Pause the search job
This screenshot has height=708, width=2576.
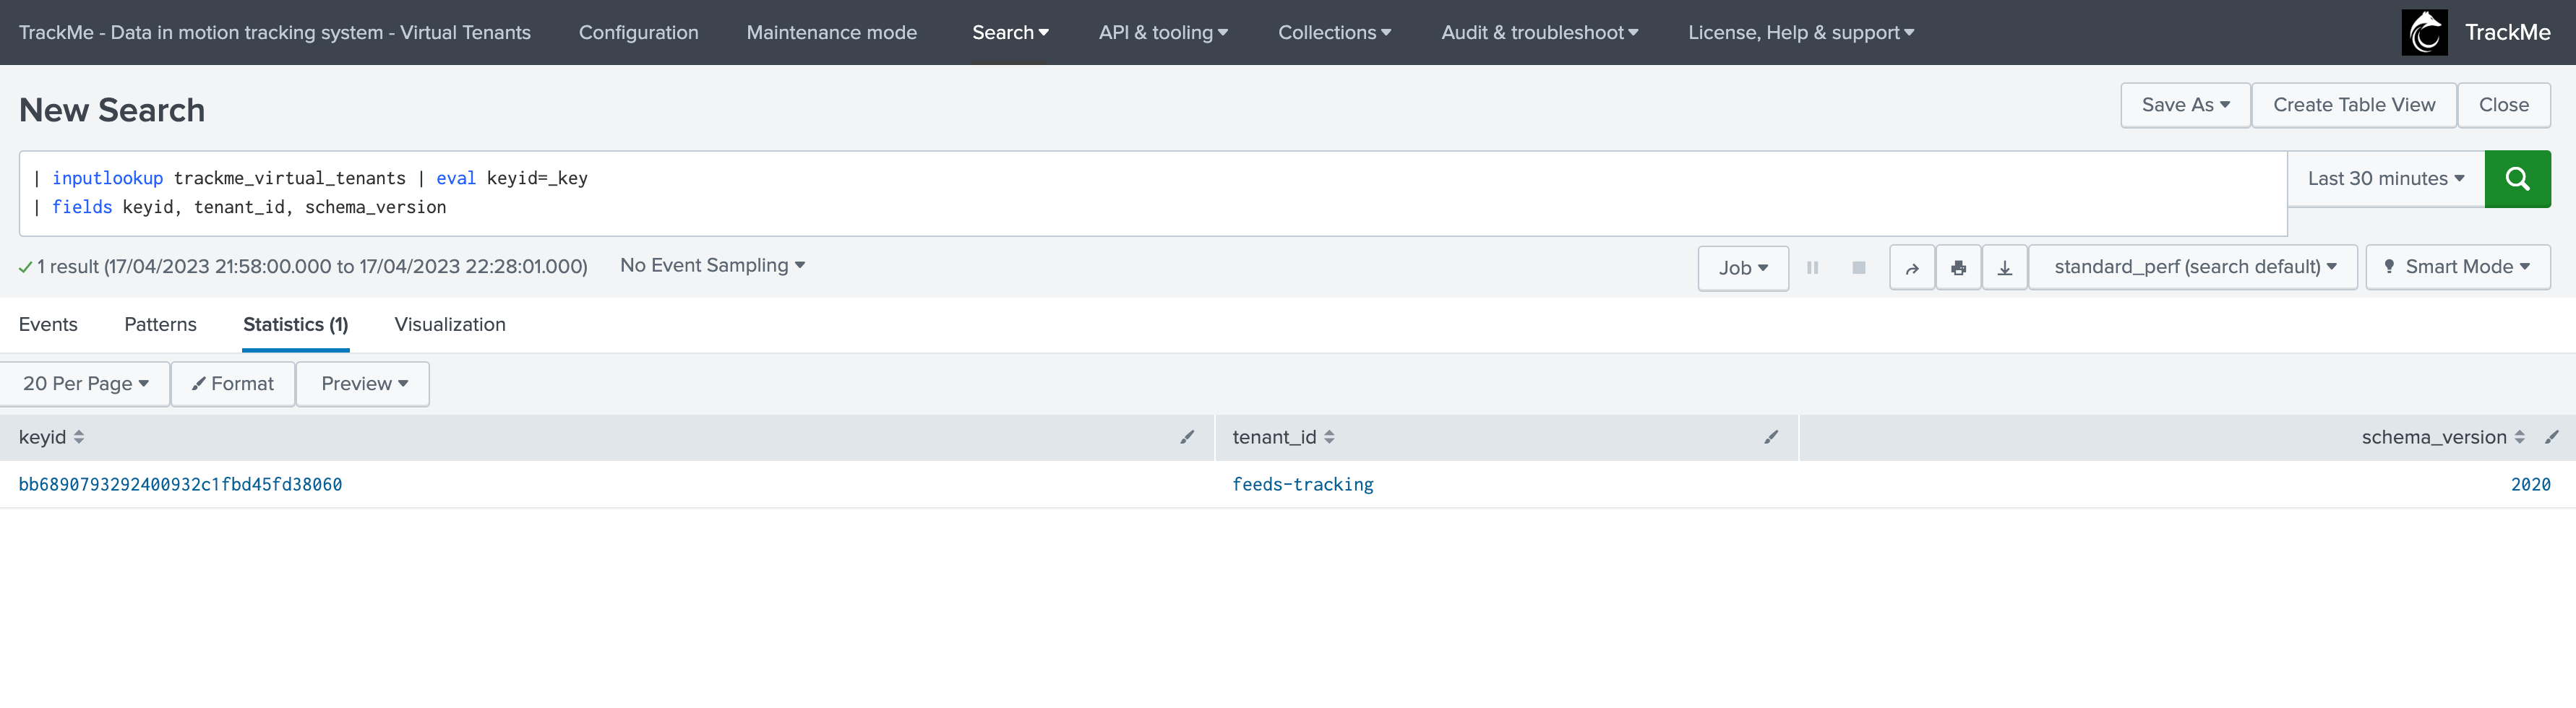coord(1812,268)
